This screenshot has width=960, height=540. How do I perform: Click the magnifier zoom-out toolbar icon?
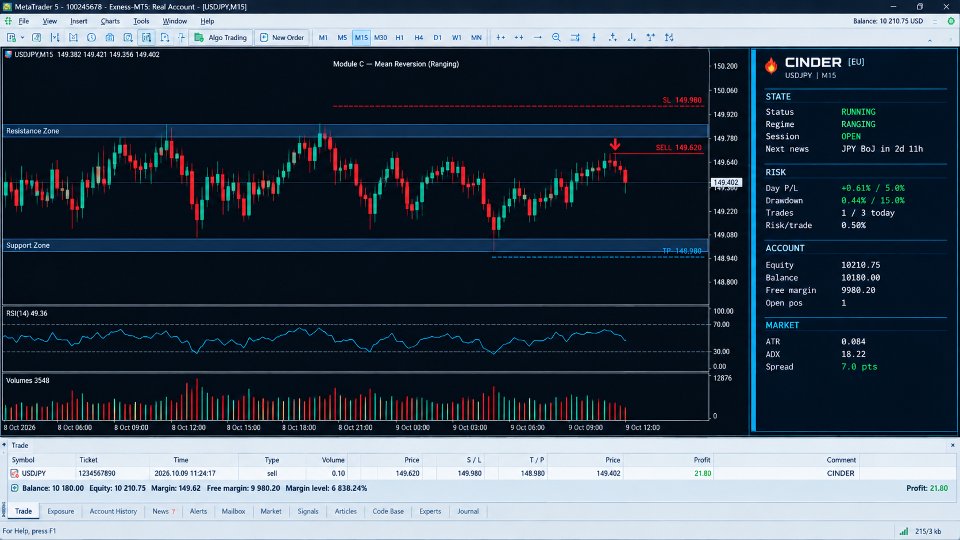(556, 37)
